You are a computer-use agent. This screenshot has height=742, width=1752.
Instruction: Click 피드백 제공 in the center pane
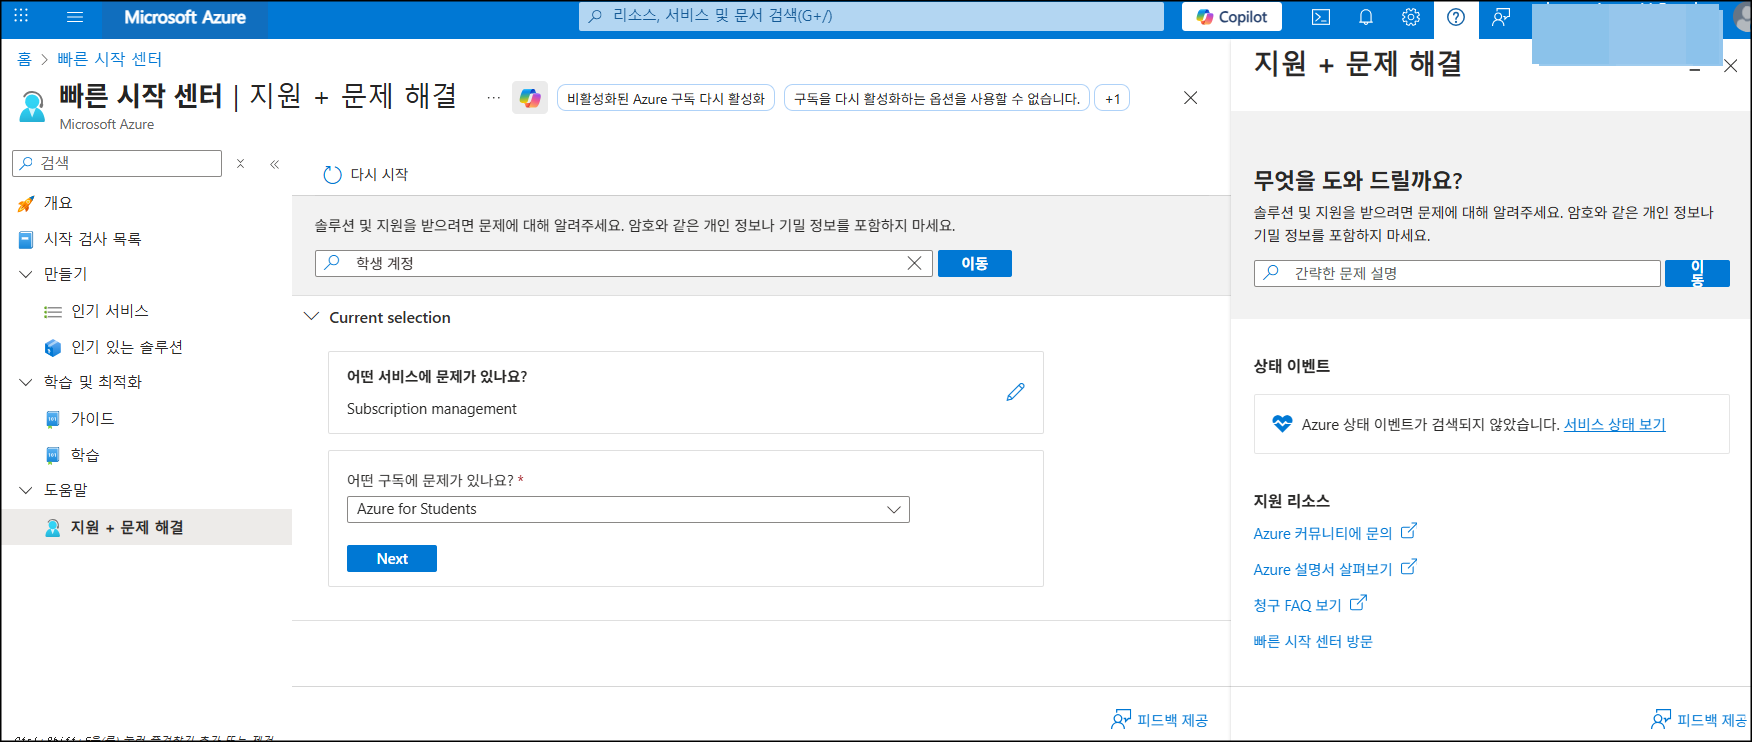(1160, 720)
